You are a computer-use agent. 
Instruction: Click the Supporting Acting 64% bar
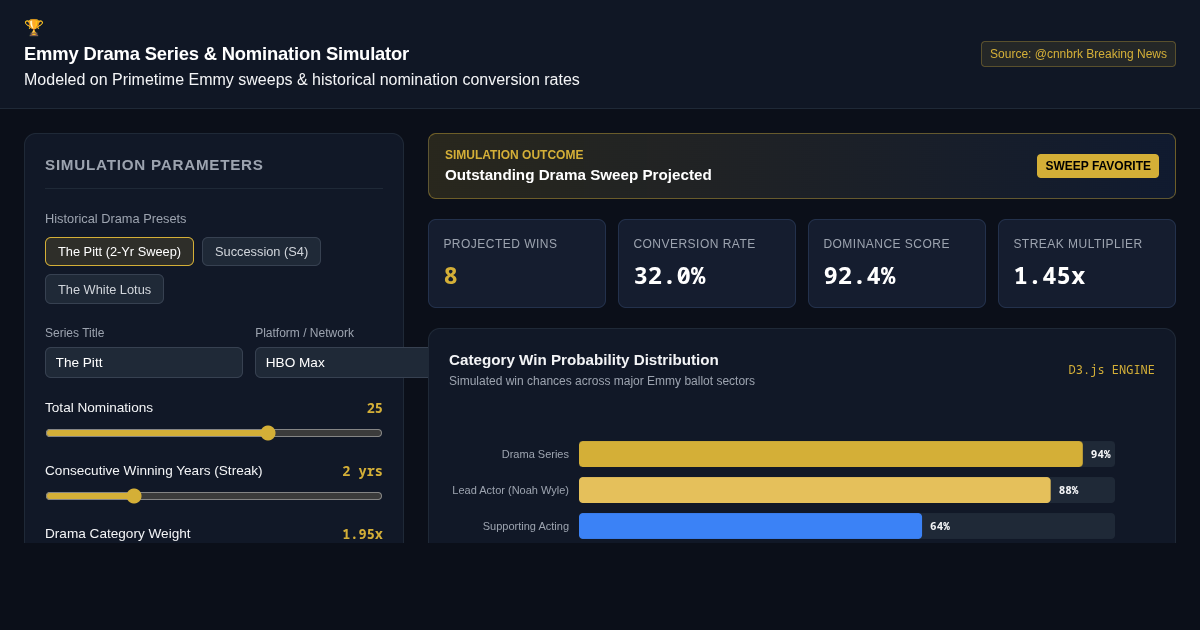tap(750, 526)
